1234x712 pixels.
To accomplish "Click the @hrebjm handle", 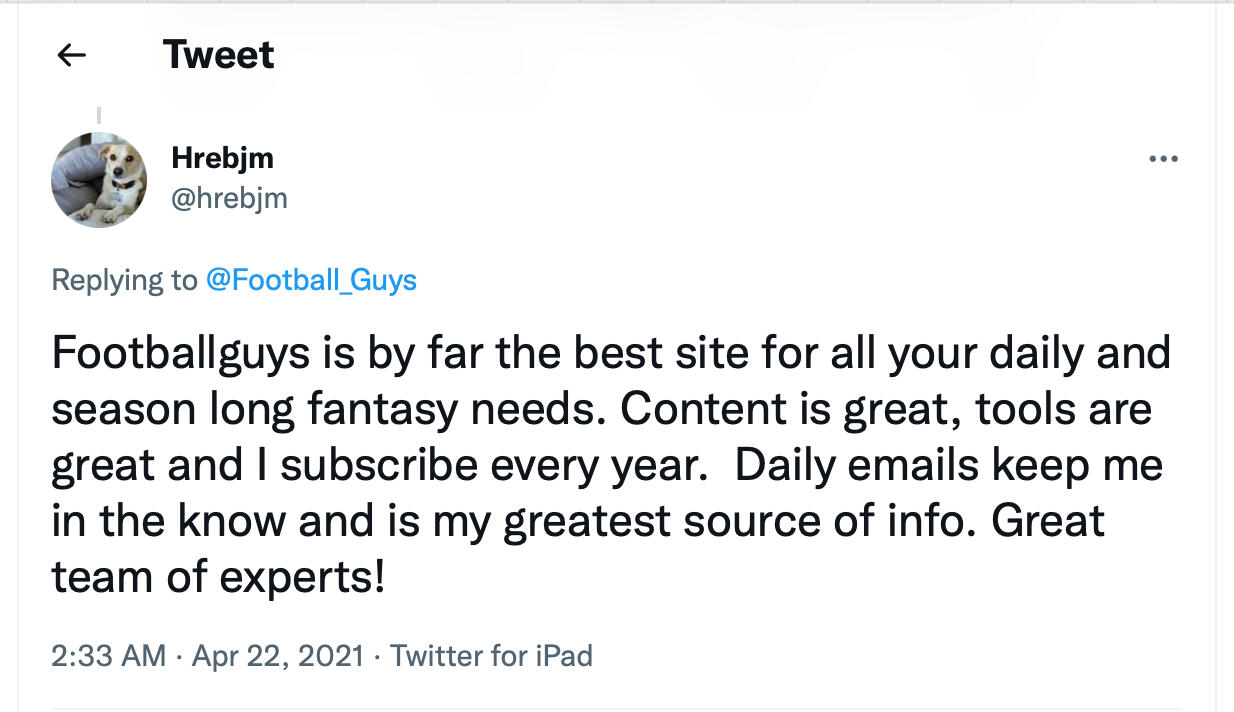I will [229, 198].
